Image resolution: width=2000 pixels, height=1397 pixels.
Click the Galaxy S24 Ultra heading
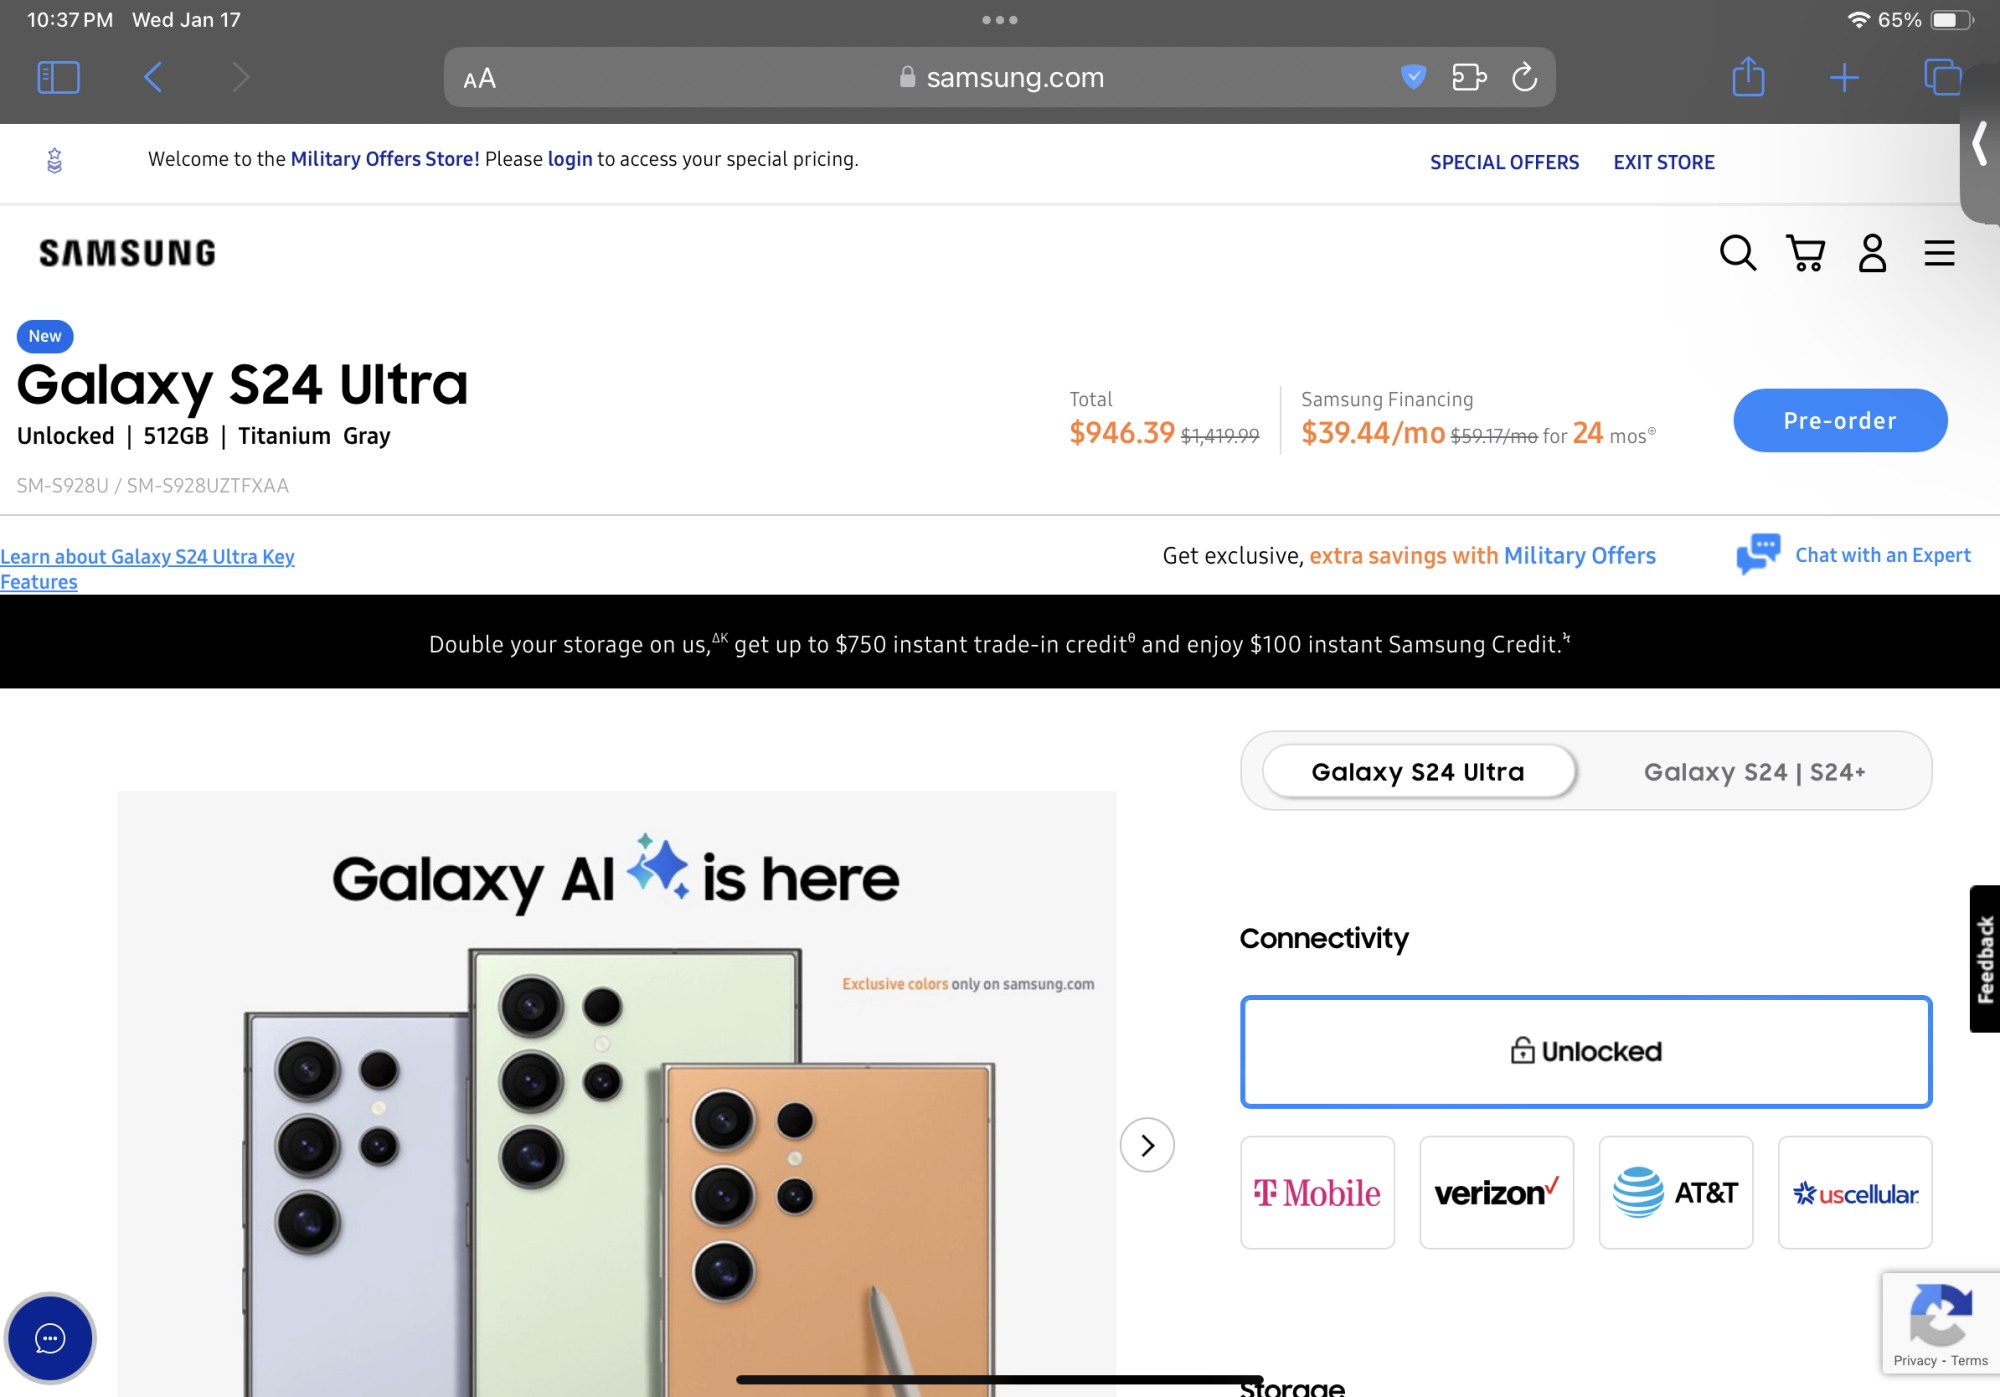tap(242, 385)
